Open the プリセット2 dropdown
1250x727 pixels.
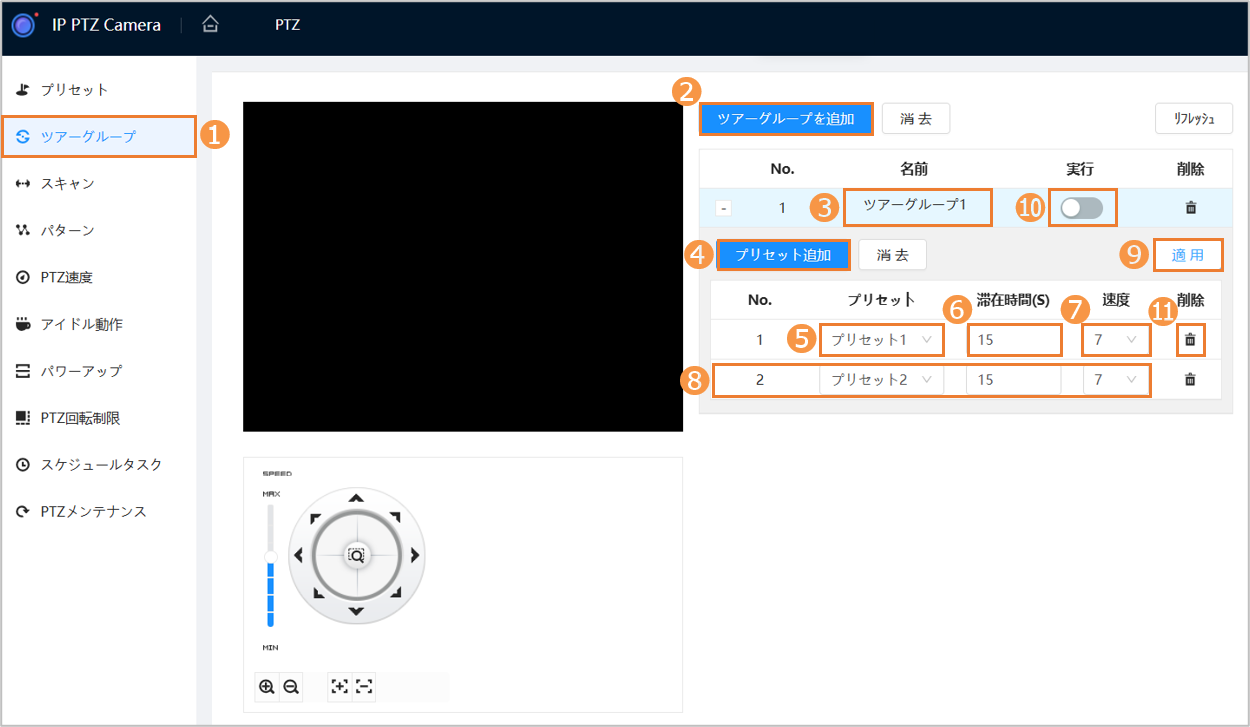(881, 380)
